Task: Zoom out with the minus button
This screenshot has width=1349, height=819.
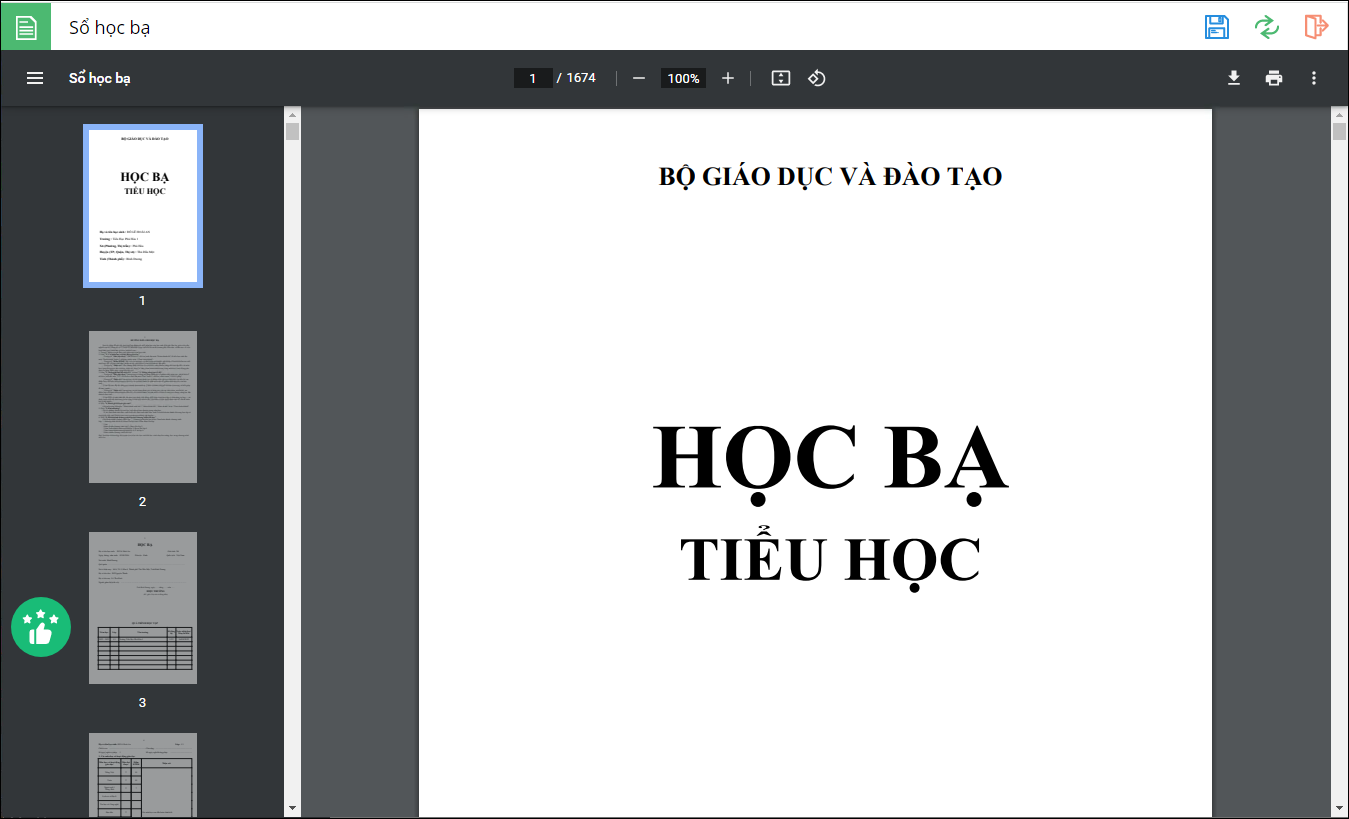Action: (x=639, y=78)
